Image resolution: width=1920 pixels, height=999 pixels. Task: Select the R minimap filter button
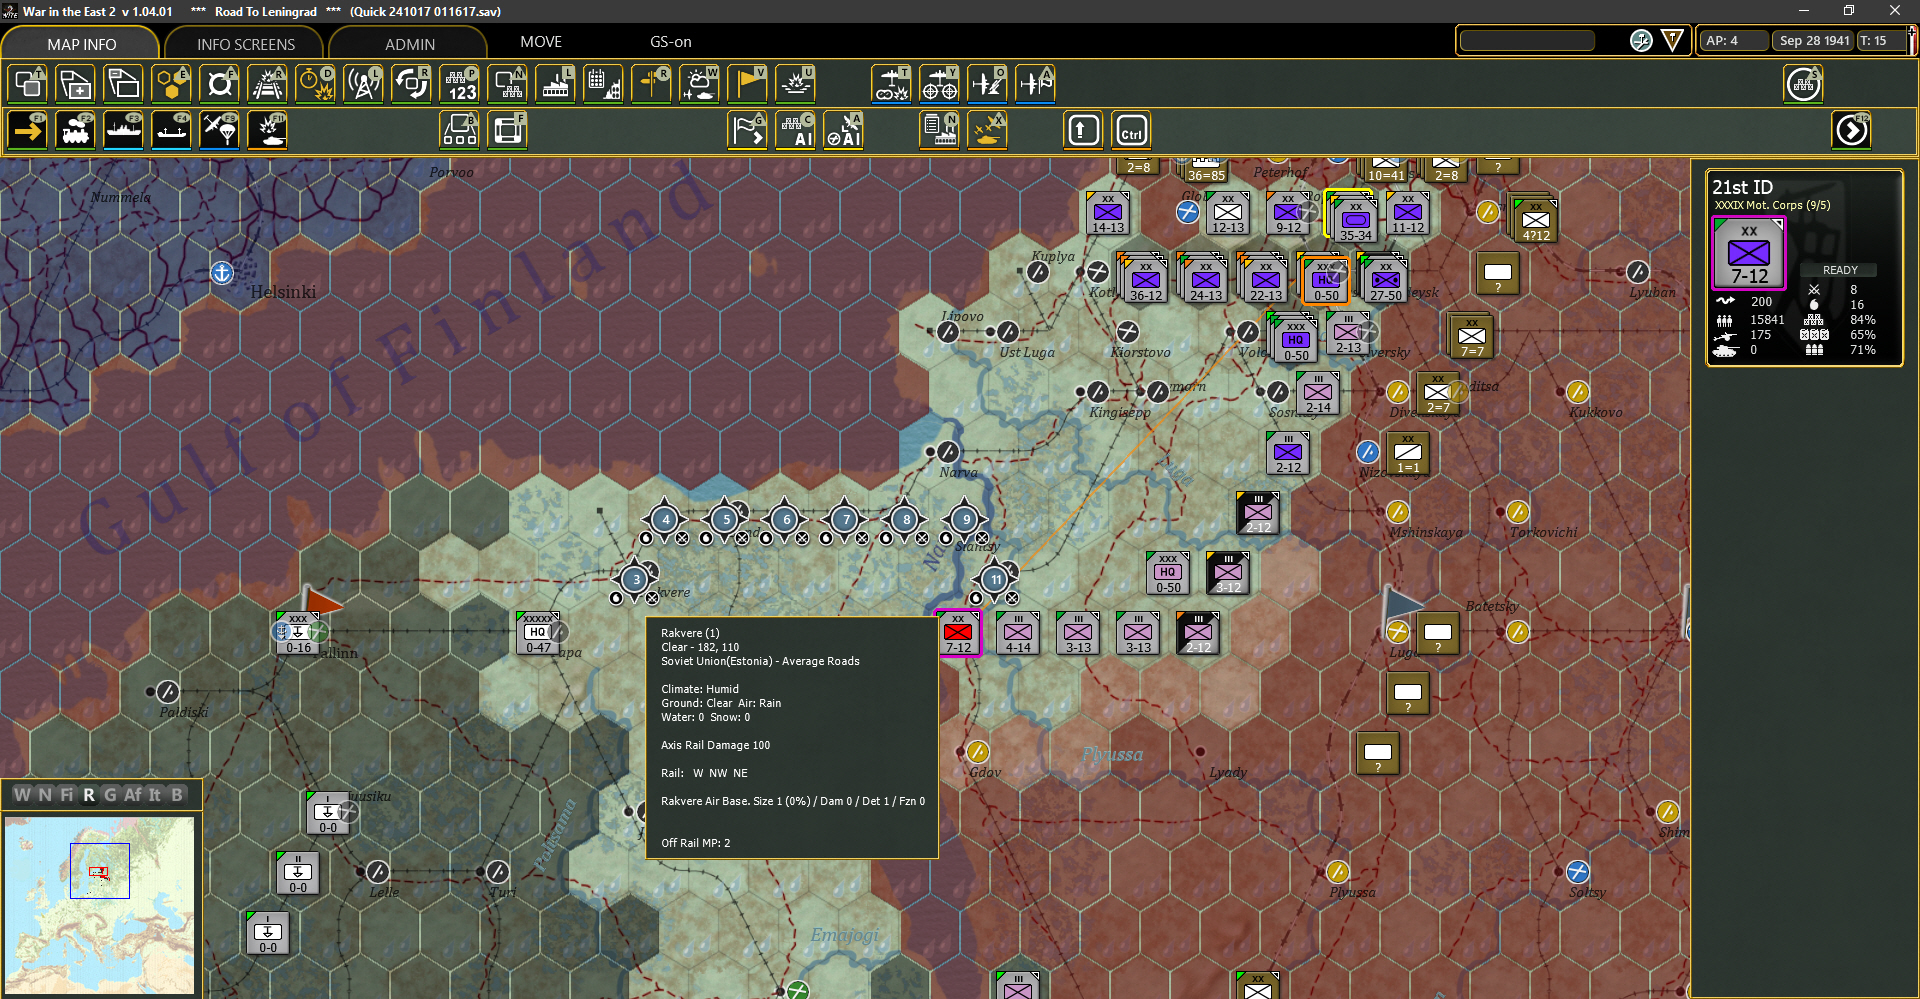coord(89,795)
